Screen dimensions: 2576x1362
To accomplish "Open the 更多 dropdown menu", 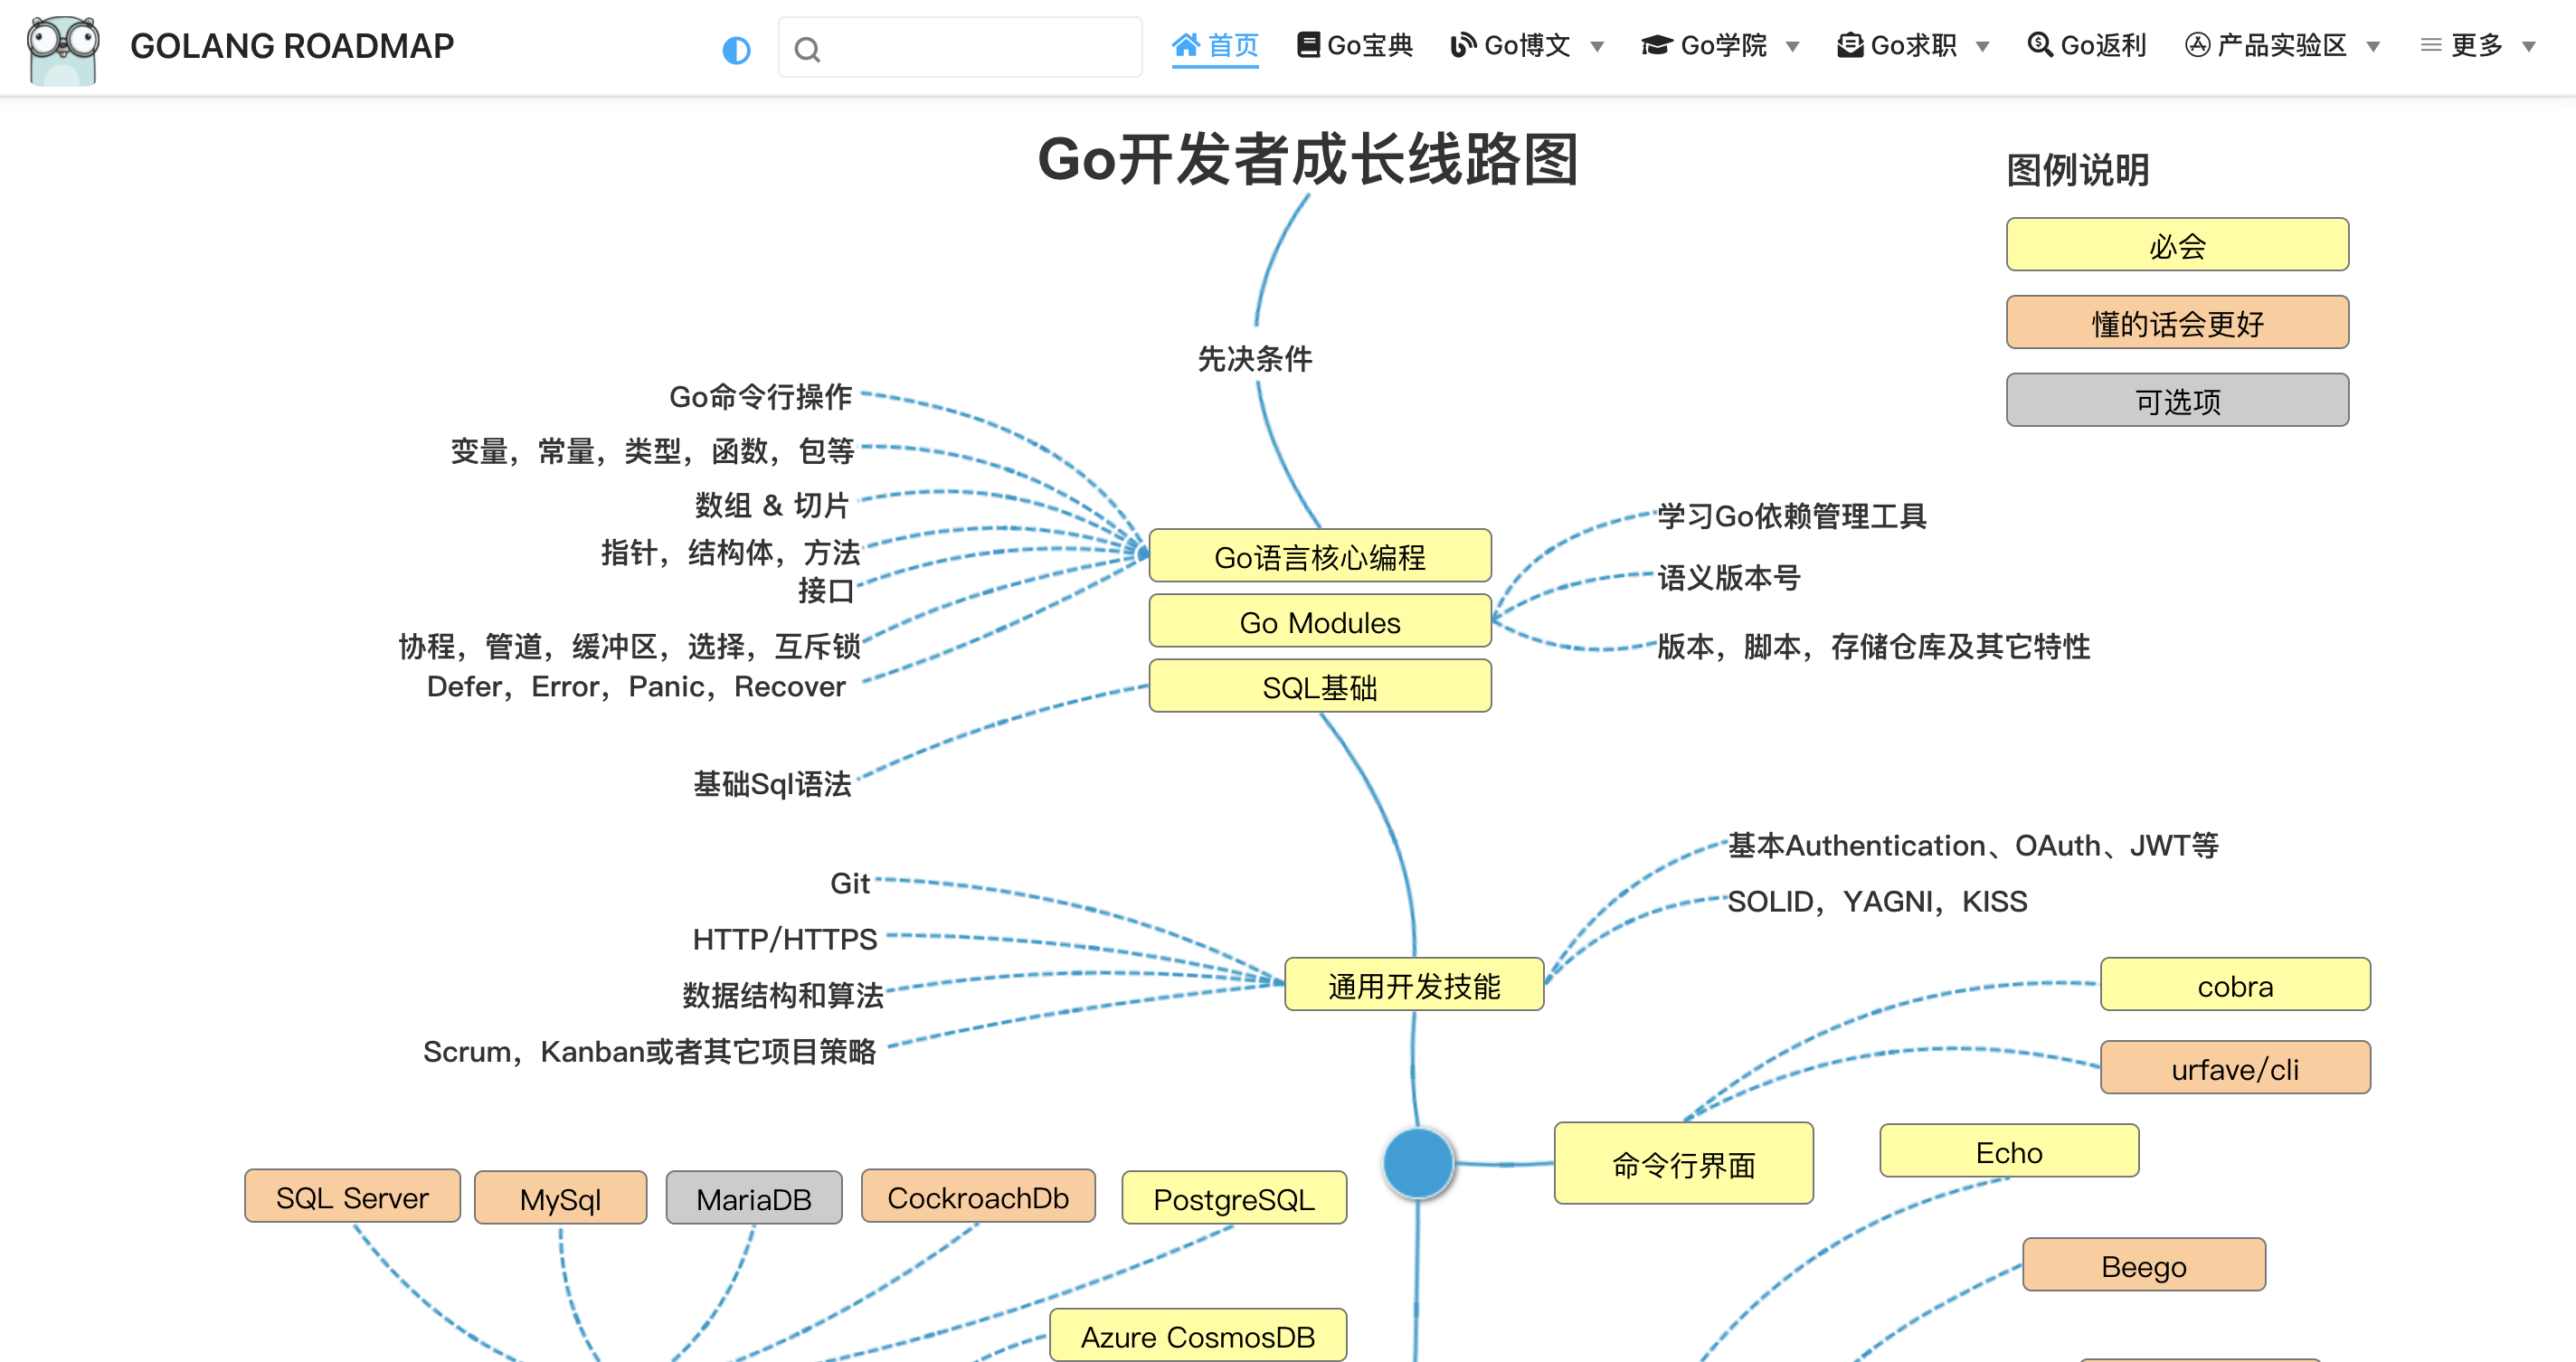I will [x=2478, y=45].
